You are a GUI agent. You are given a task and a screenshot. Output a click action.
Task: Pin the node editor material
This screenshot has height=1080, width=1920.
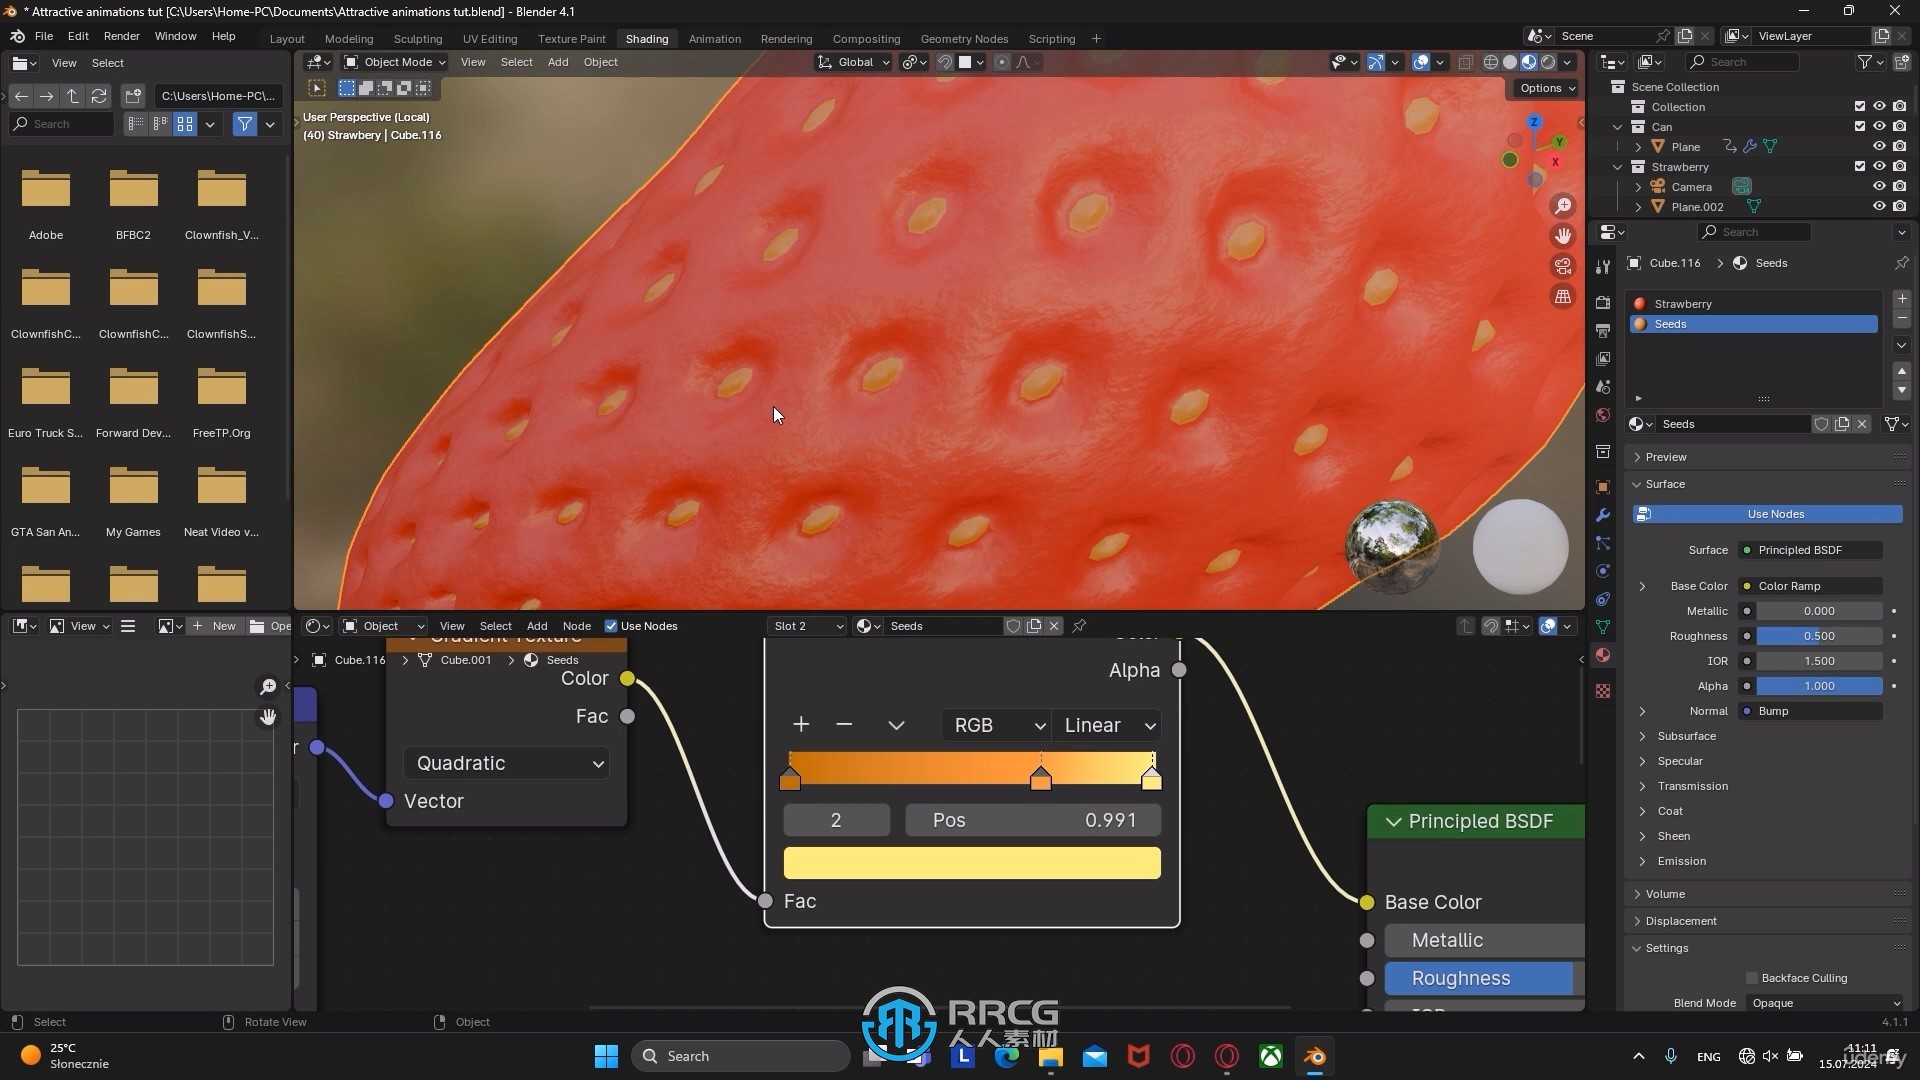click(x=1079, y=626)
